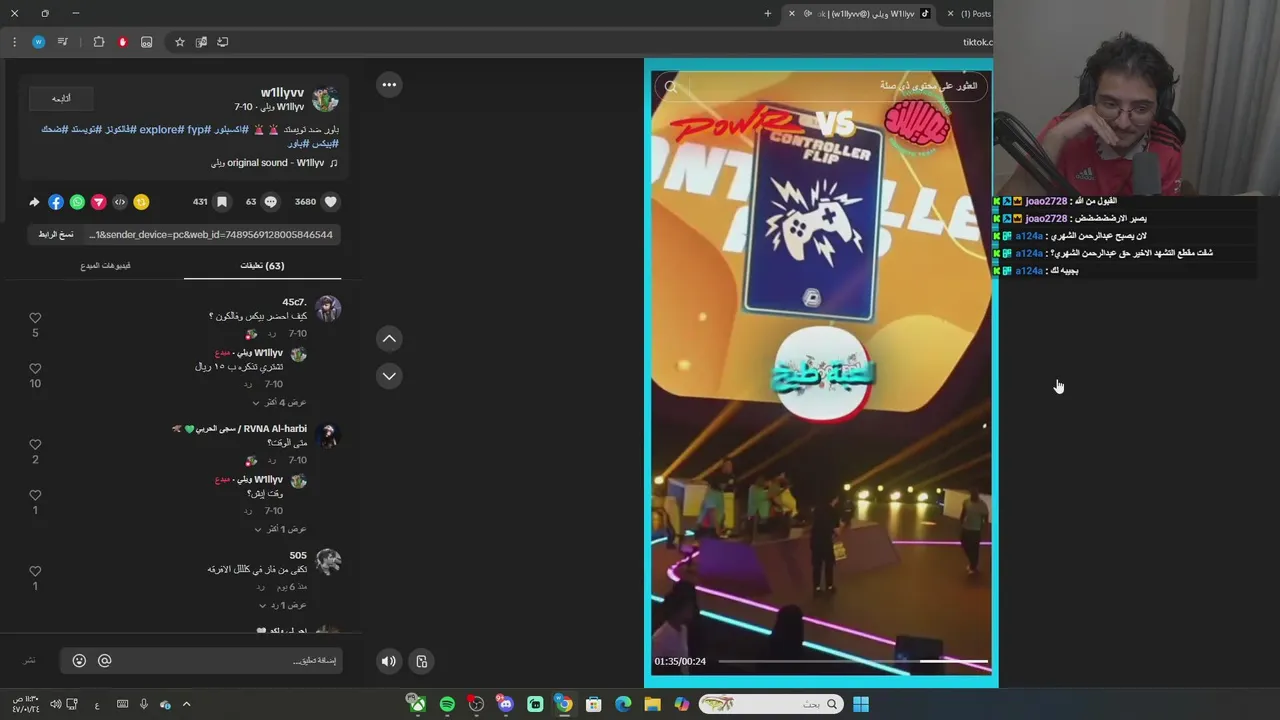Screen dimensions: 1280x720
Task: Open the w1llyvv profile avatar
Action: click(x=325, y=99)
